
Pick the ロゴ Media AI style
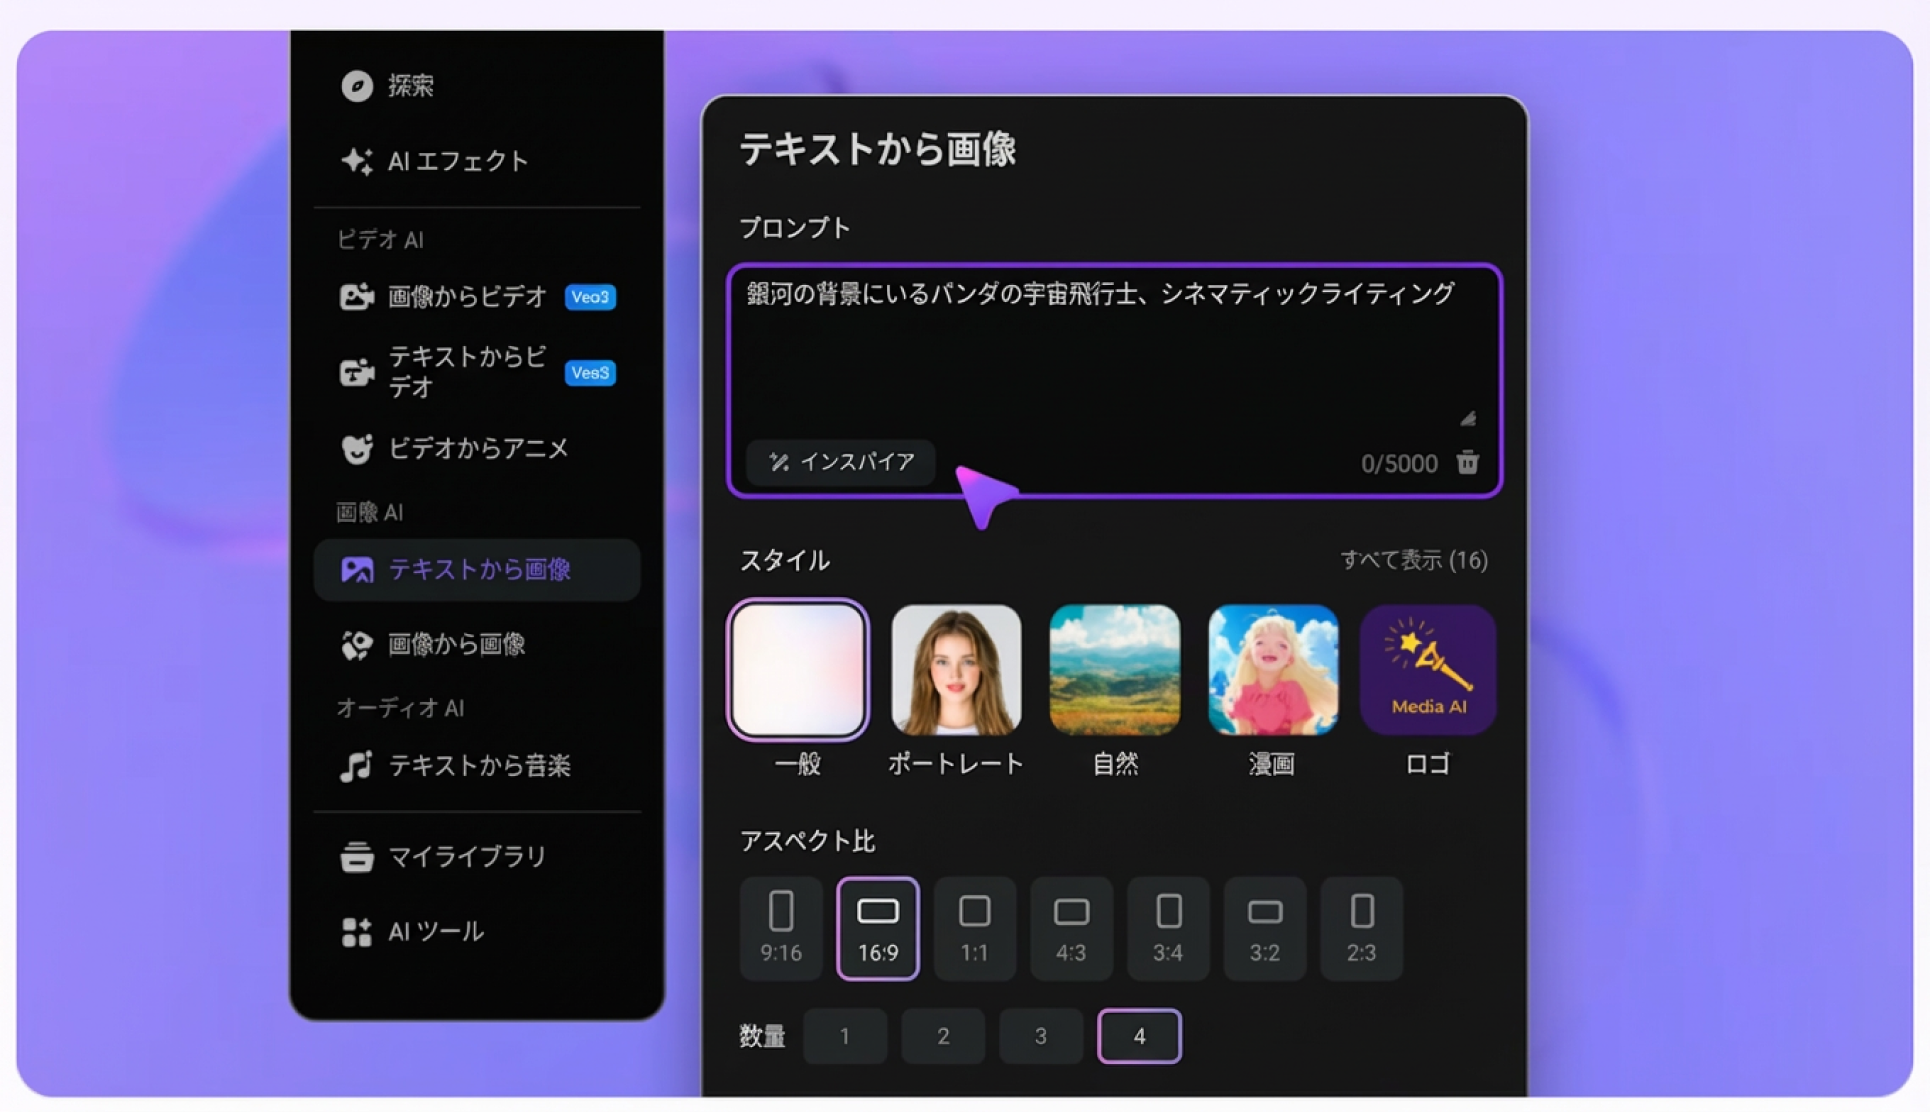[1428, 670]
